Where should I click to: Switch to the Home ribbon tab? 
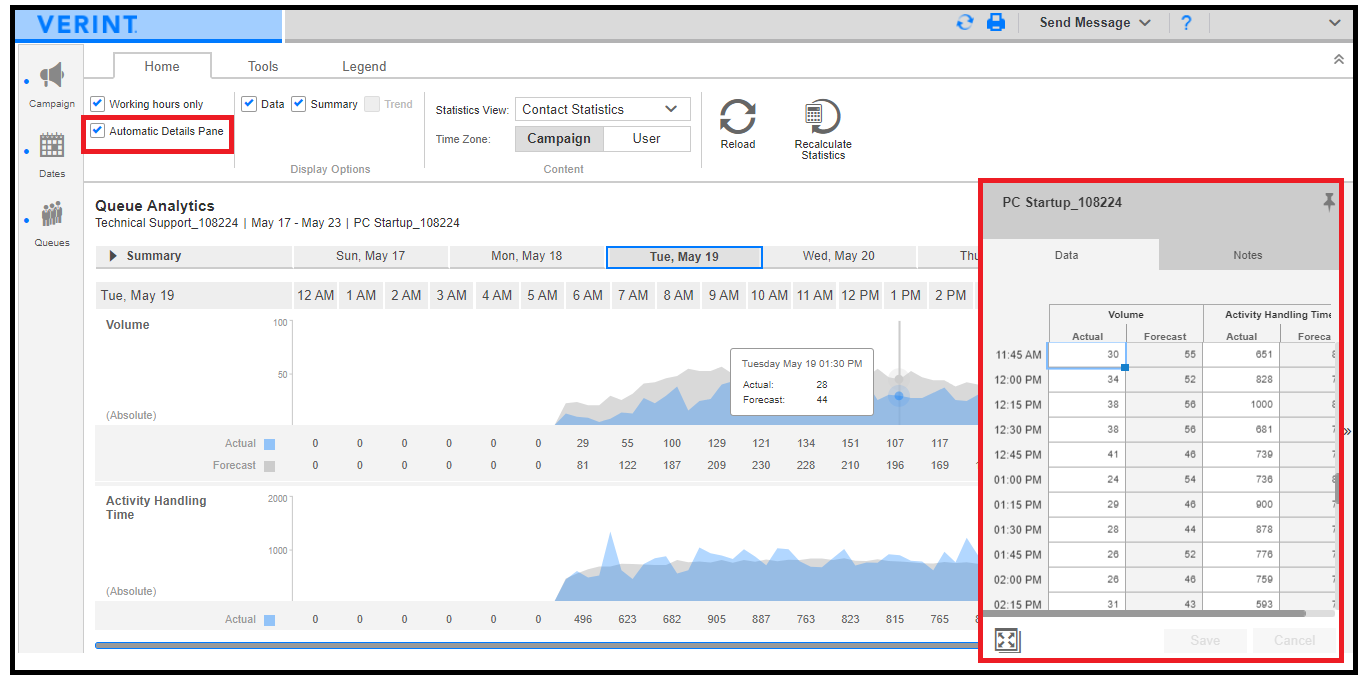162,67
